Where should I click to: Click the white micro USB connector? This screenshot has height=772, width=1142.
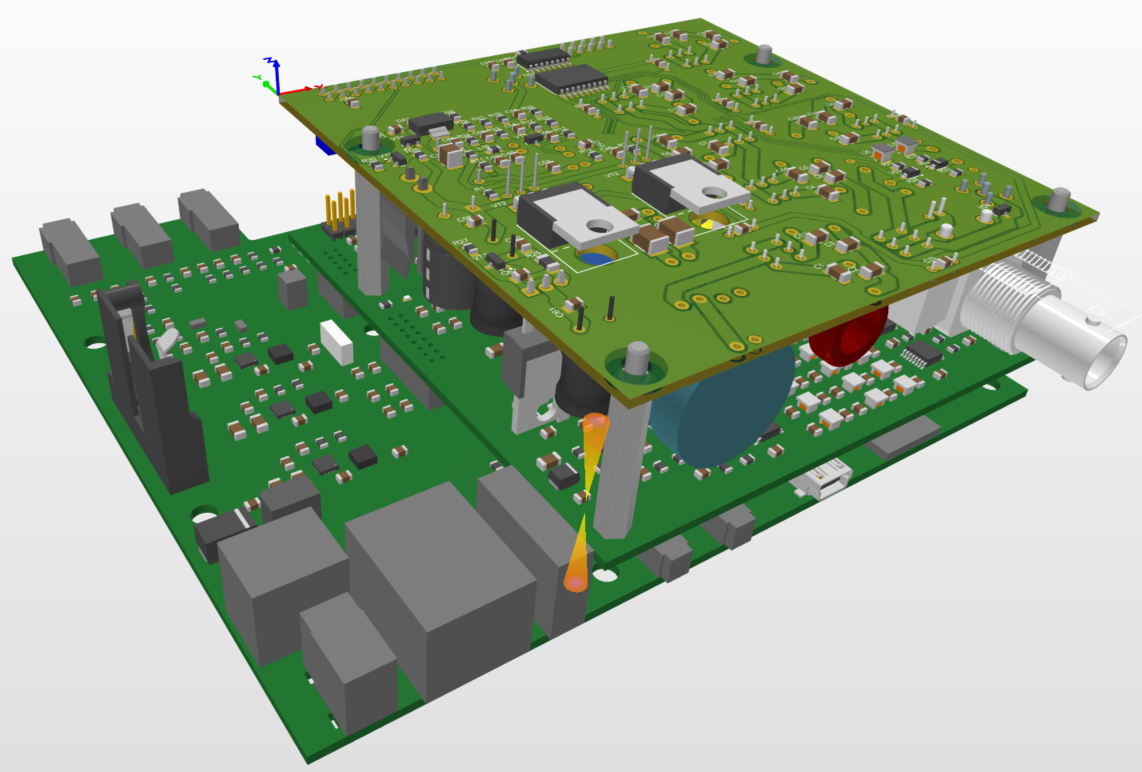(x=822, y=481)
